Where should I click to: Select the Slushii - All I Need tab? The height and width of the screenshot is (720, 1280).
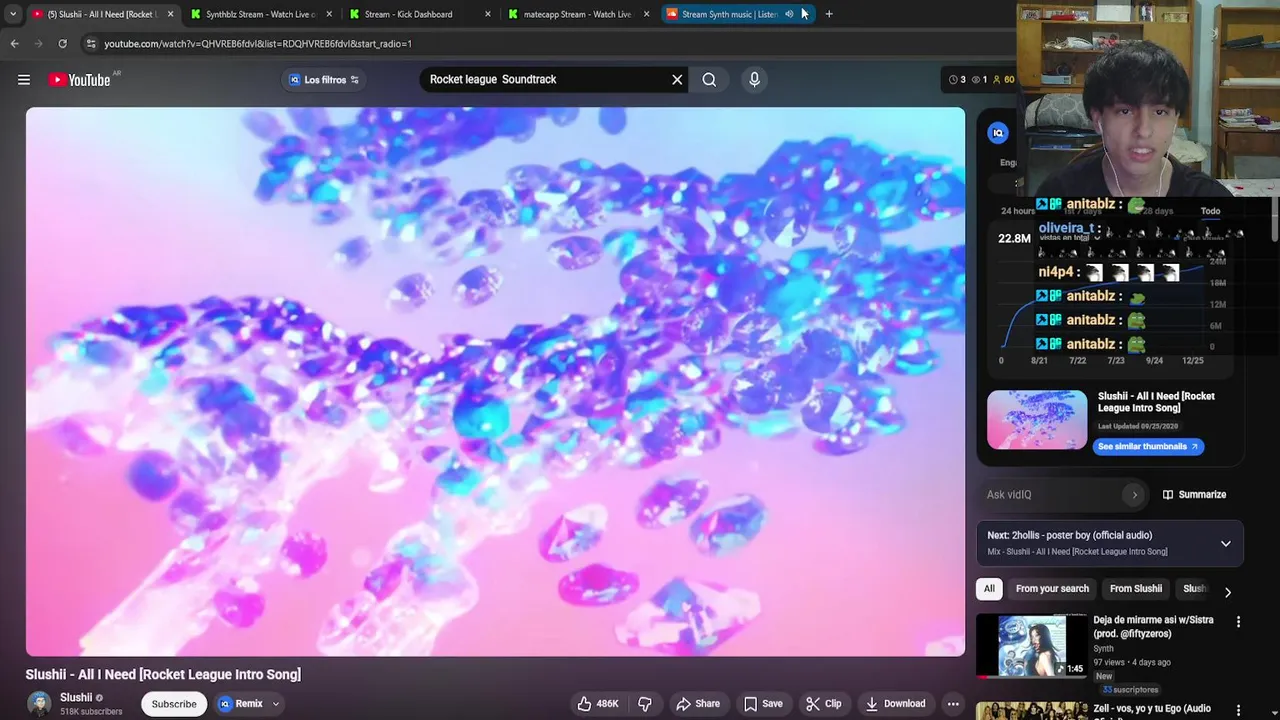[101, 14]
